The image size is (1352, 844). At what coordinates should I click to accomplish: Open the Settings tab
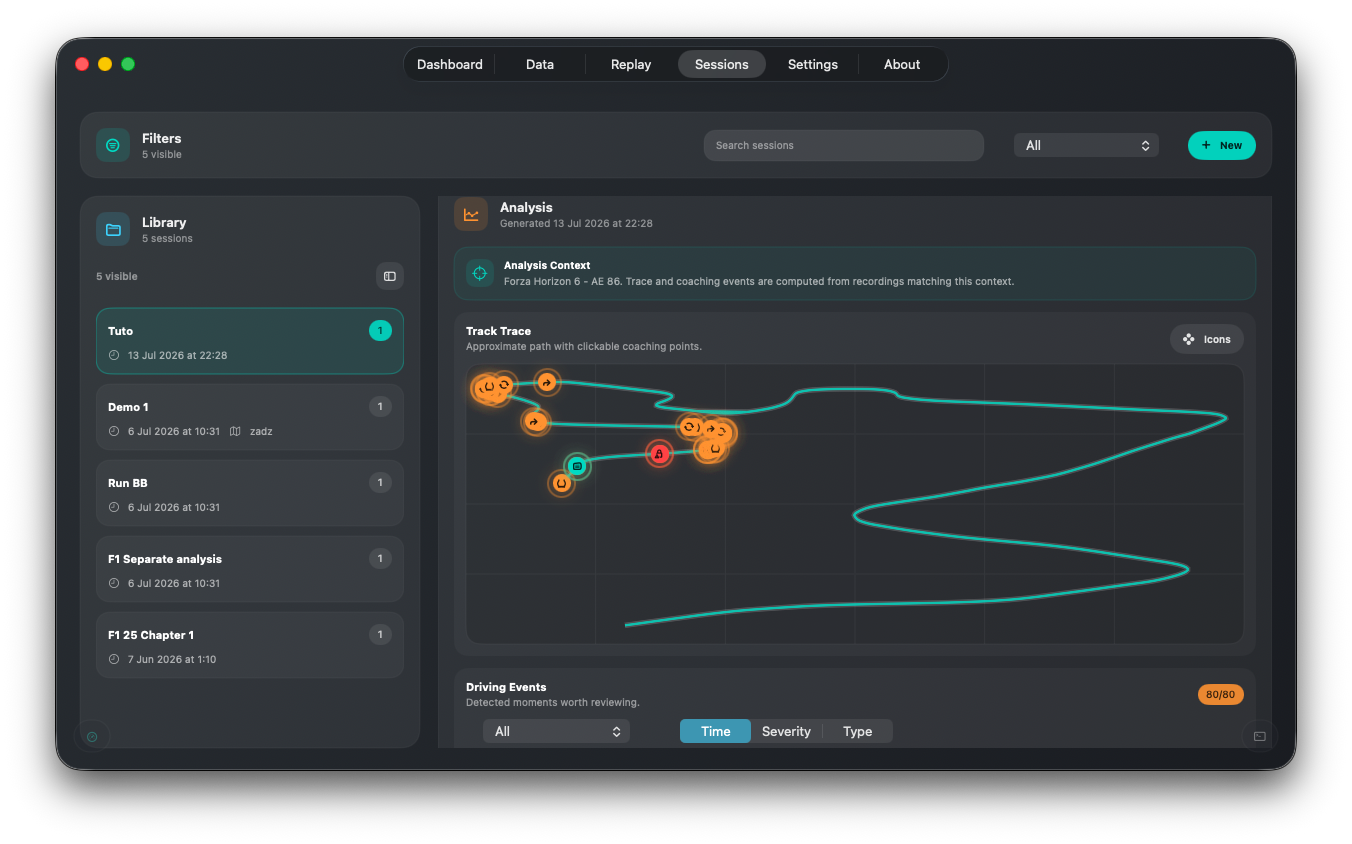point(813,64)
